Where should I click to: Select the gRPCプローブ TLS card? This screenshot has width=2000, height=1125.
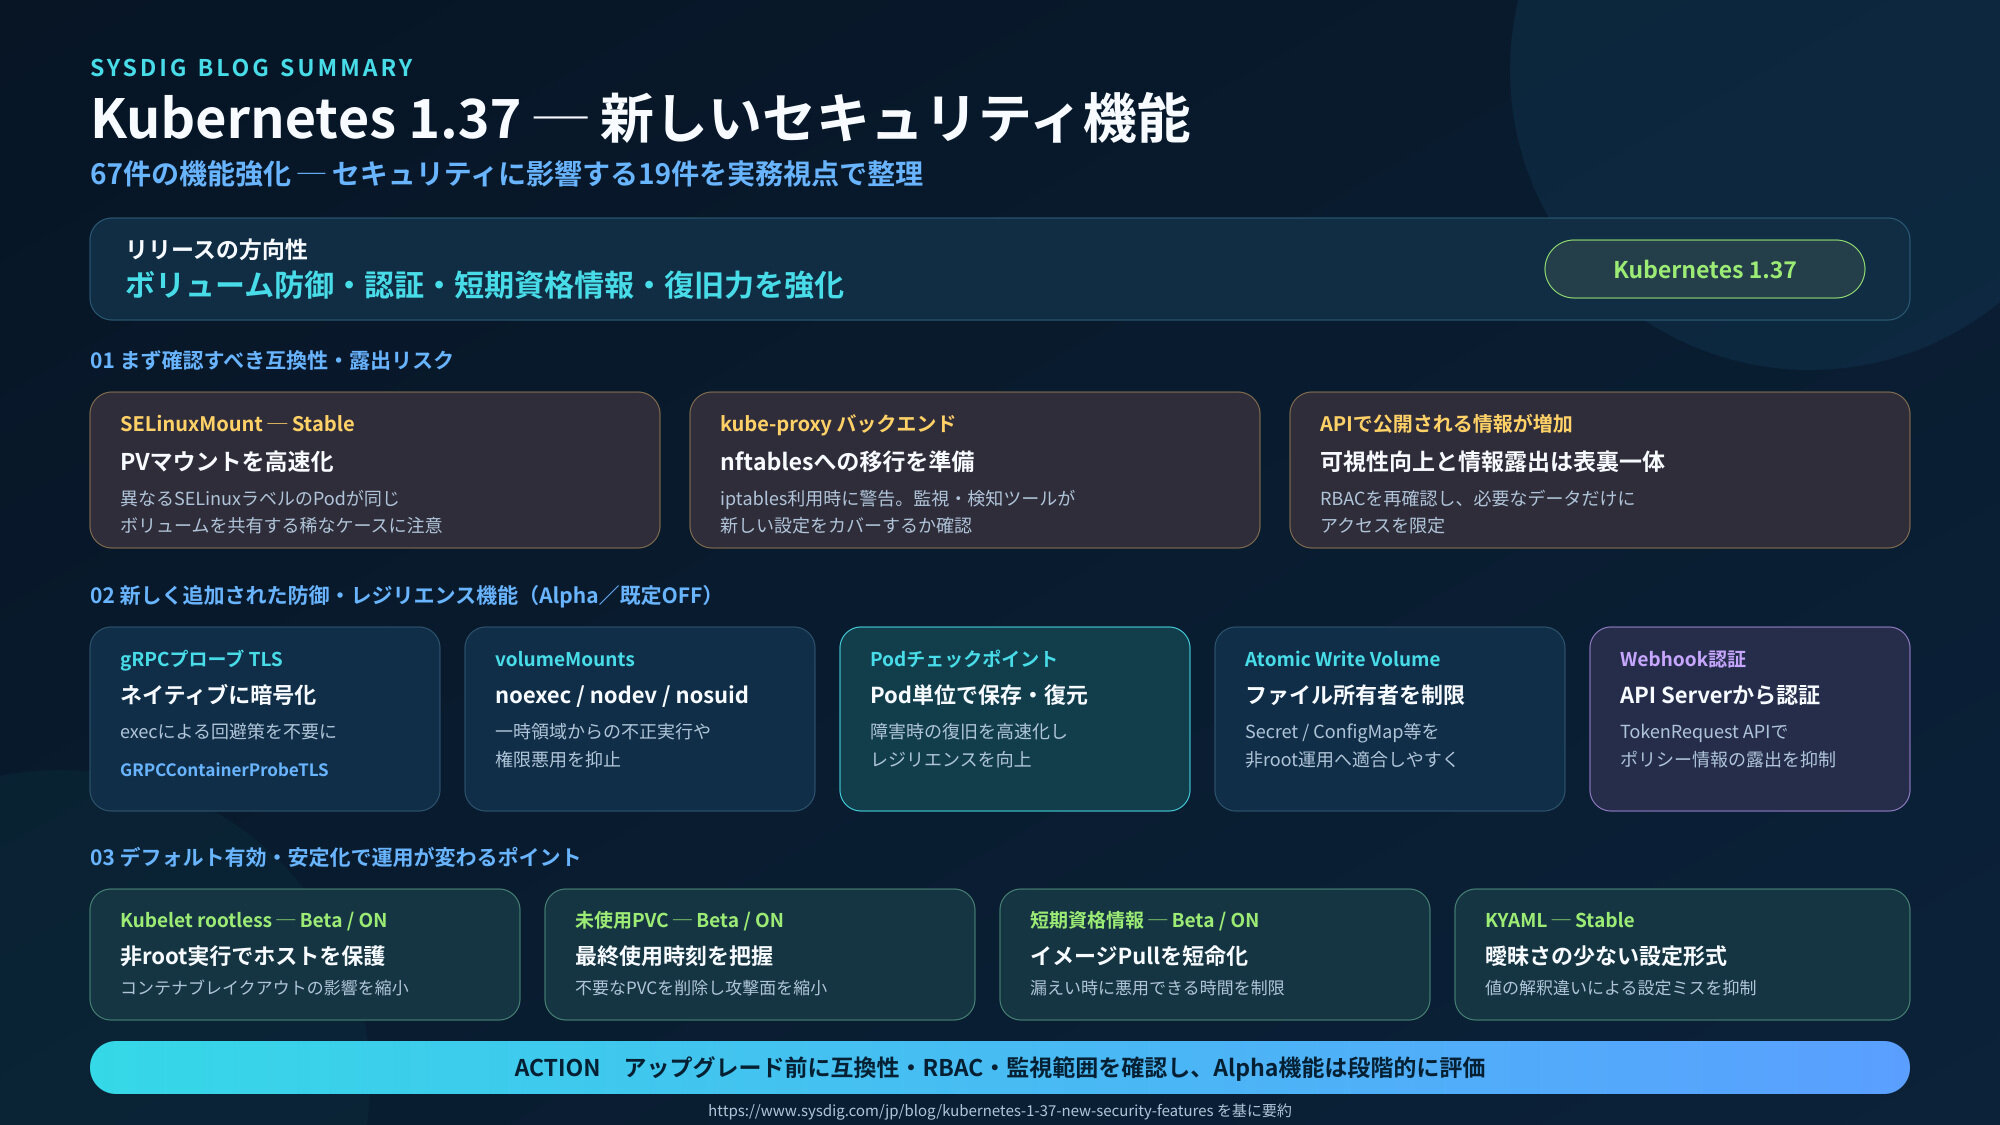coord(265,719)
